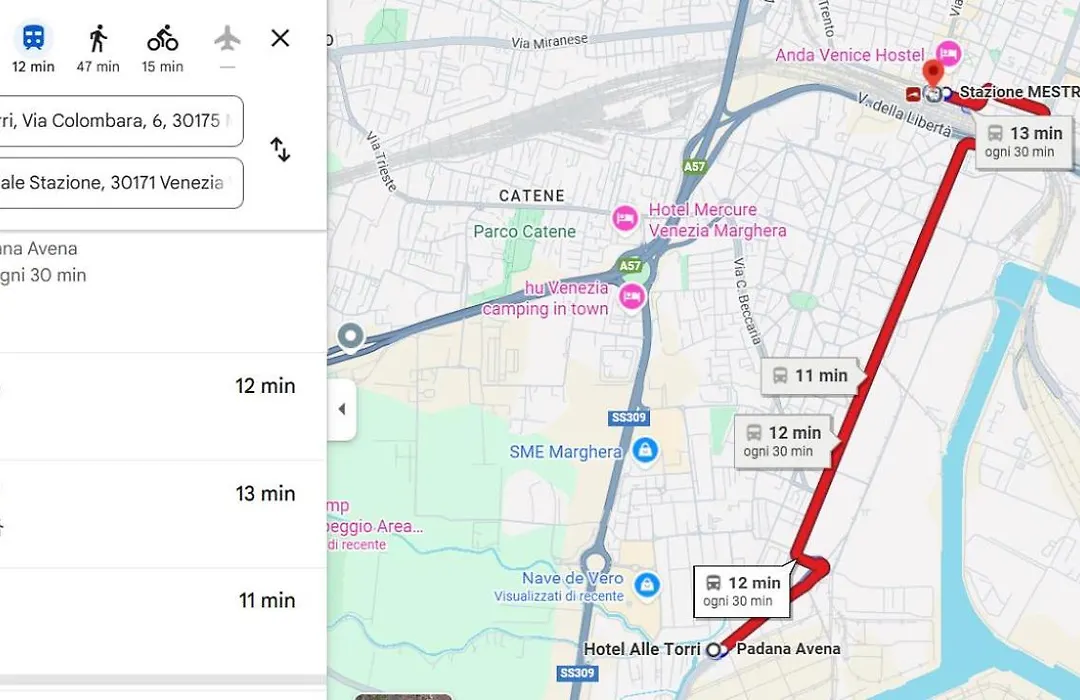Choose the 12 min route option
Viewport: 1080px width, 700px height.
(163, 406)
